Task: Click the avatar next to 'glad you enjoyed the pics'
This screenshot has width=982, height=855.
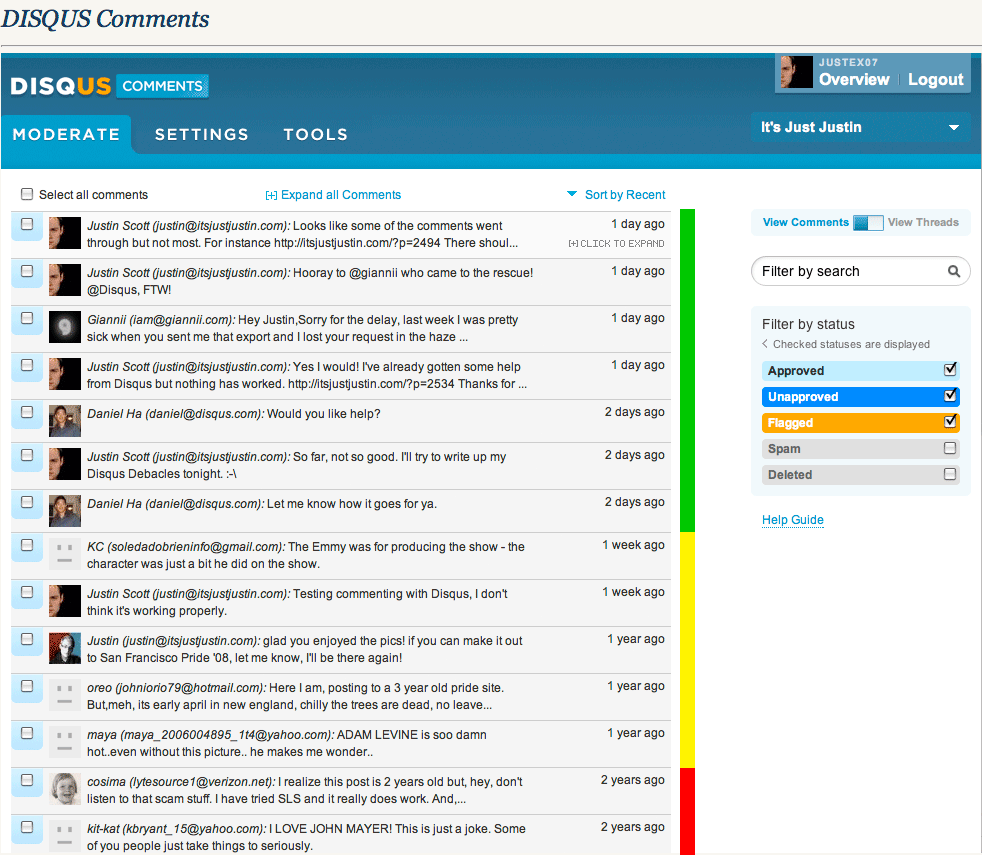Action: [65, 648]
